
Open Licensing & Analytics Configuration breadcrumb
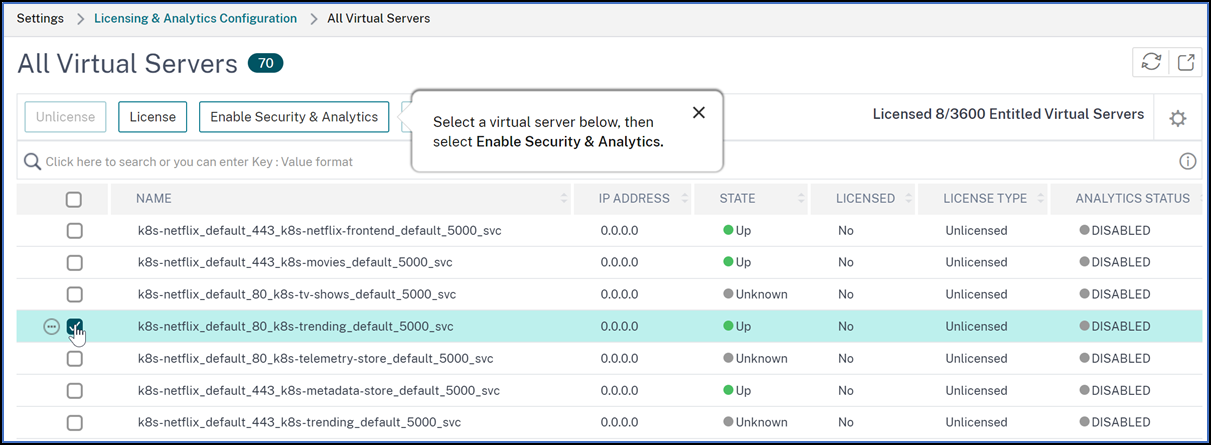point(195,19)
